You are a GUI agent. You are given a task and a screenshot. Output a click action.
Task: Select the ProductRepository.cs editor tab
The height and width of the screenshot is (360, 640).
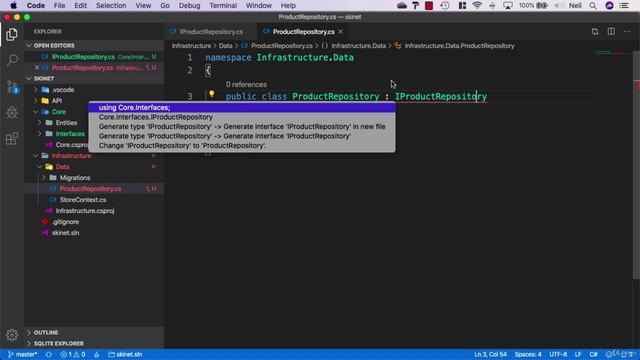303,31
